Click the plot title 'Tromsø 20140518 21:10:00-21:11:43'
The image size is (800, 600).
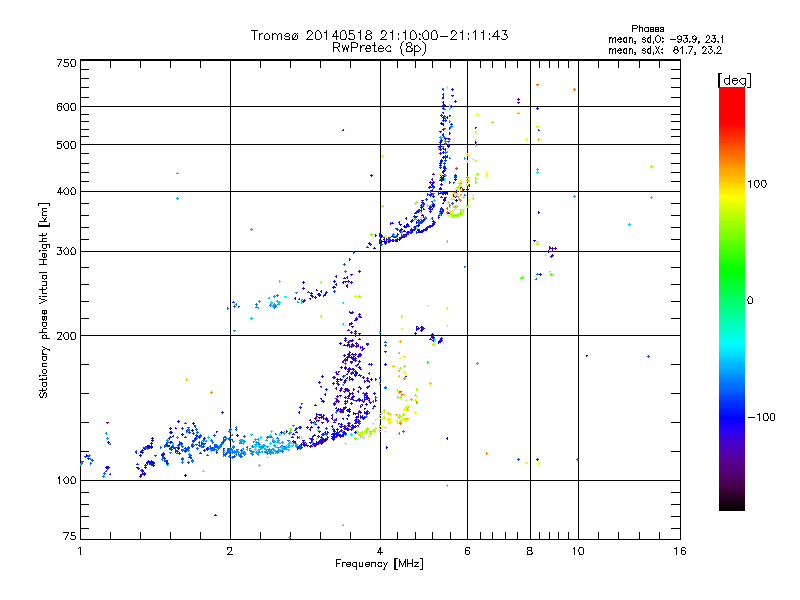click(379, 35)
